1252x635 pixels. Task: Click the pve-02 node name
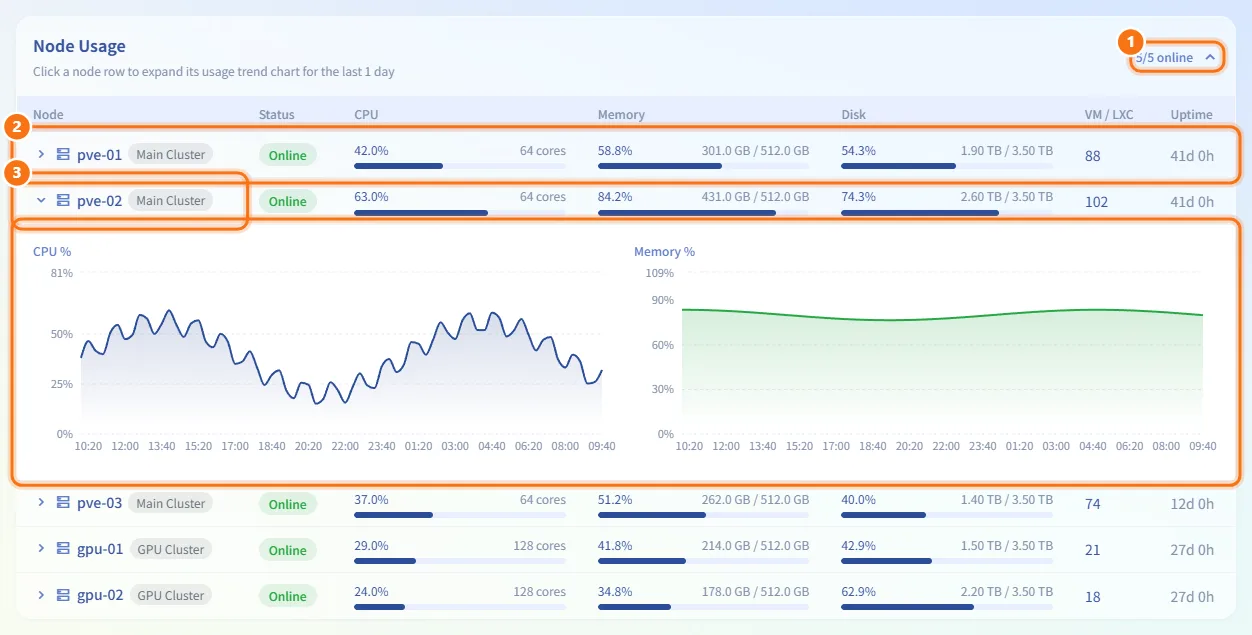pos(99,201)
